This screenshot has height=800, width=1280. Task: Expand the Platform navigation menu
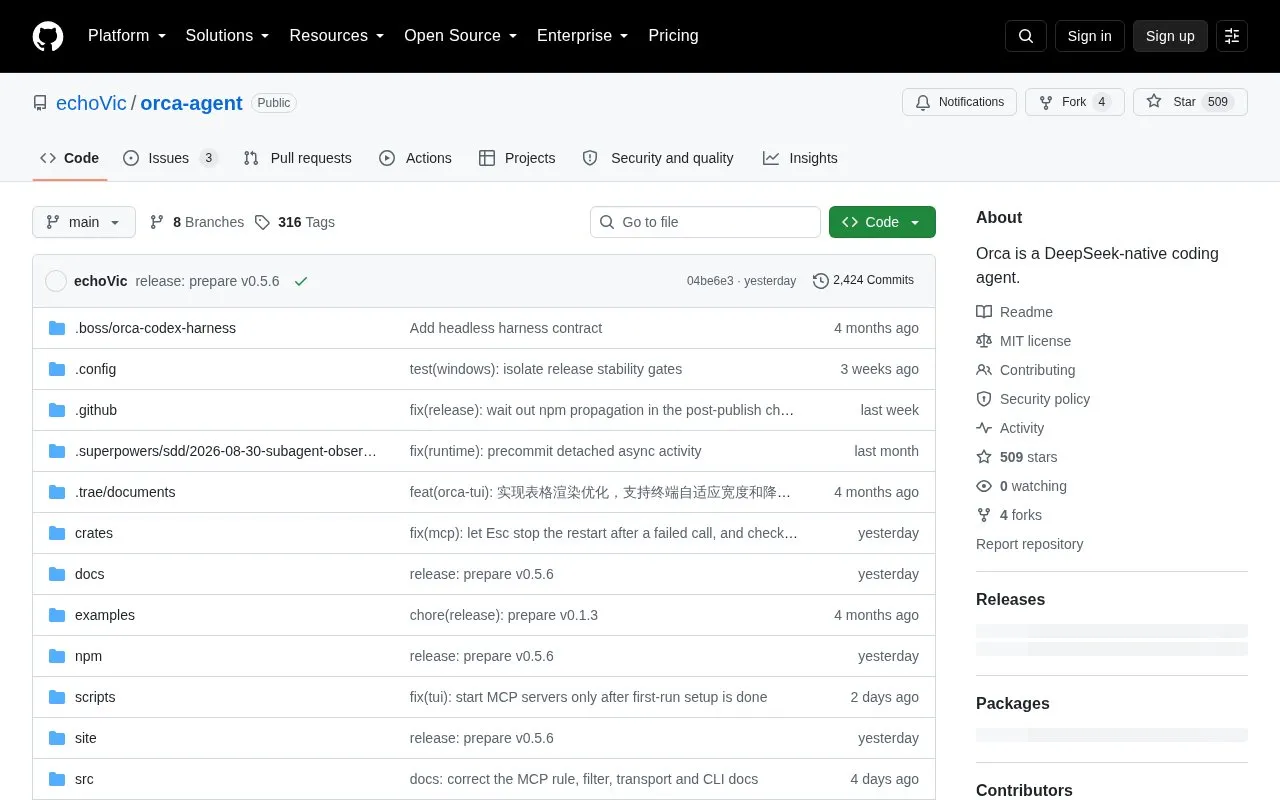click(x=127, y=36)
